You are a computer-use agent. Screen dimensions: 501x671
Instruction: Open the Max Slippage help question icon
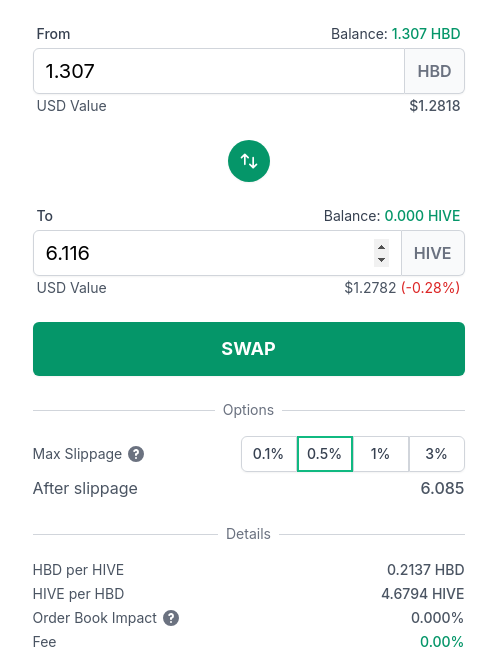(x=136, y=454)
